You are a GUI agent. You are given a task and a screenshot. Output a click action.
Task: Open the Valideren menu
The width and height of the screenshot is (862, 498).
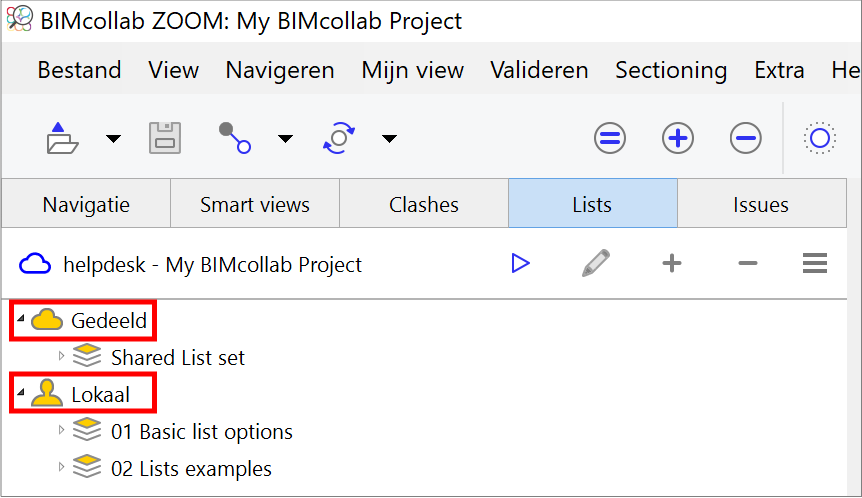539,70
